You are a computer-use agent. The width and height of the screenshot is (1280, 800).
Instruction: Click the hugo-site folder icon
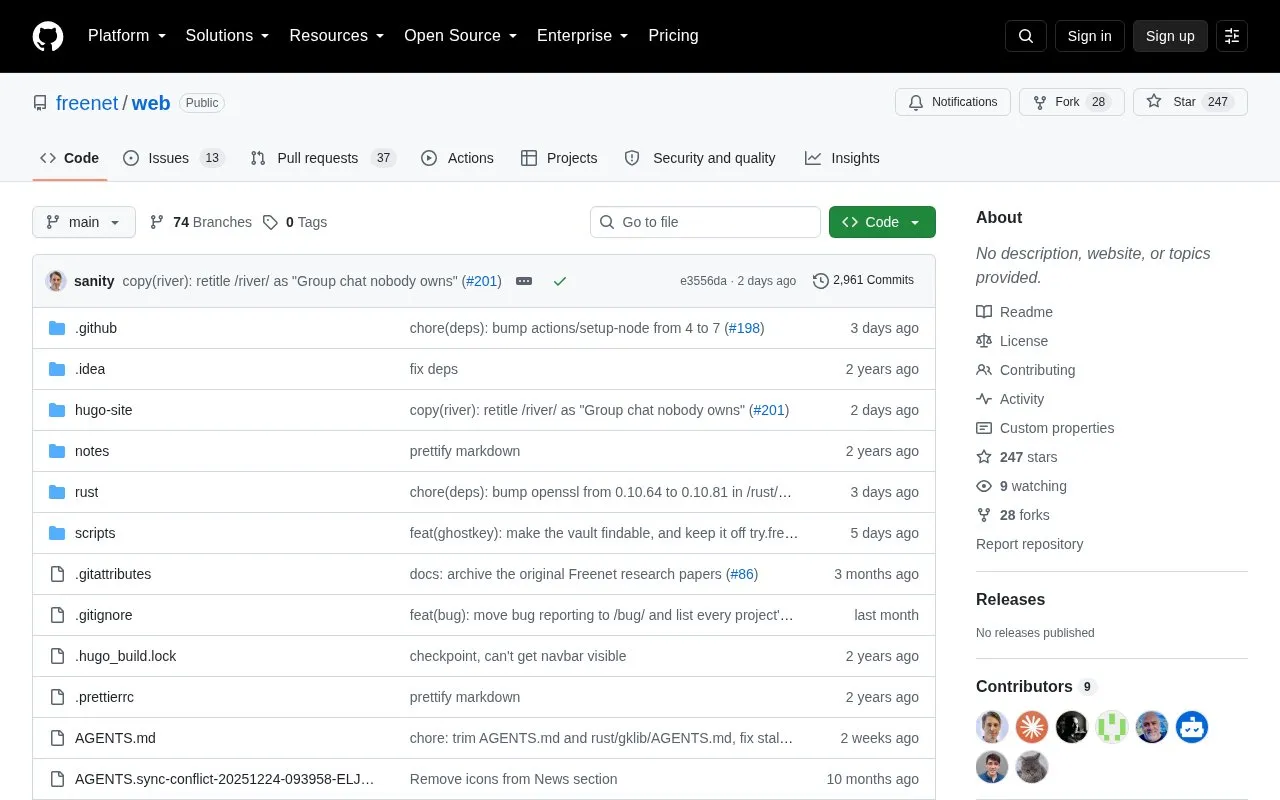(57, 410)
